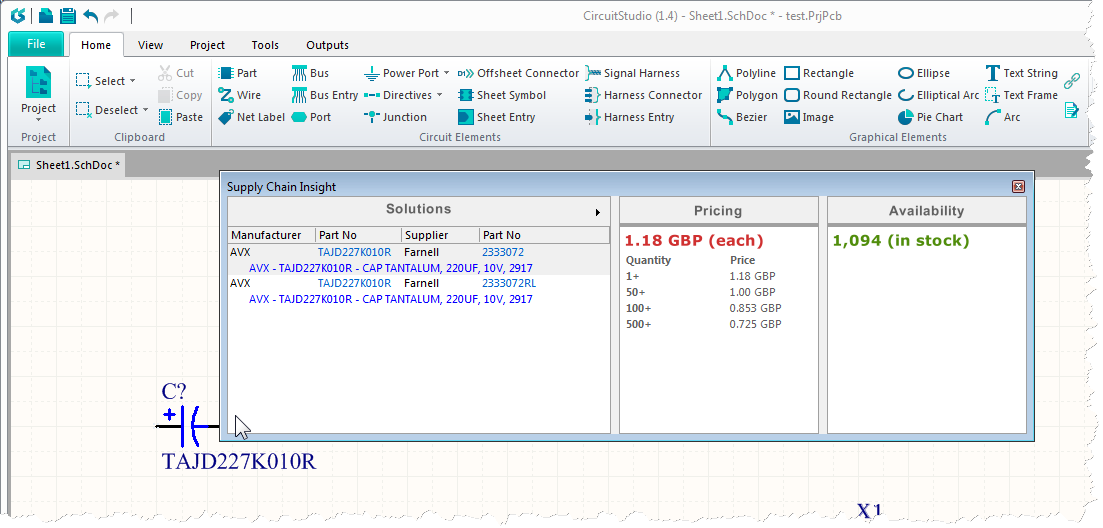Select the Bezier curve tool
Image resolution: width=1103 pixels, height=528 pixels.
751,117
